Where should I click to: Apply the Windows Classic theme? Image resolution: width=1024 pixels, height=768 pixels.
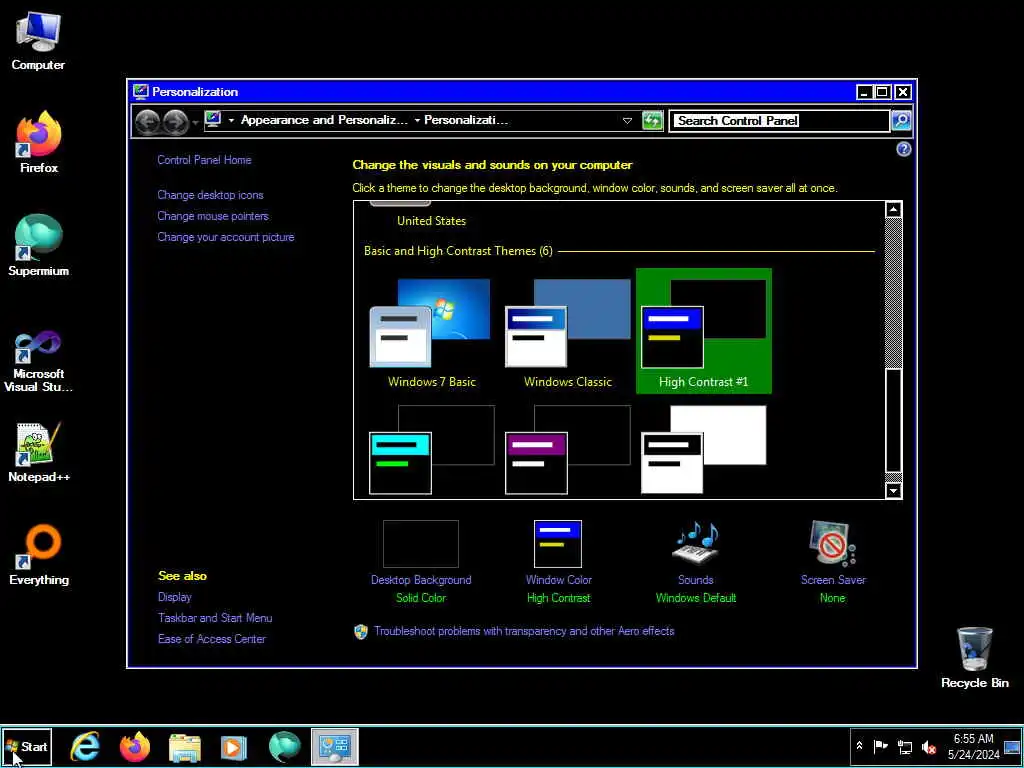(568, 332)
